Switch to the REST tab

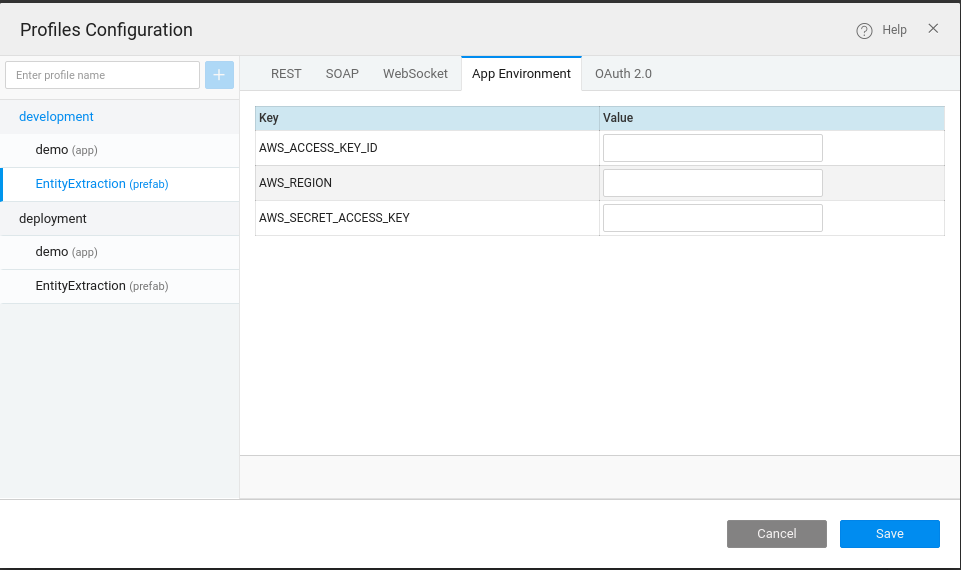pyautogui.click(x=286, y=74)
